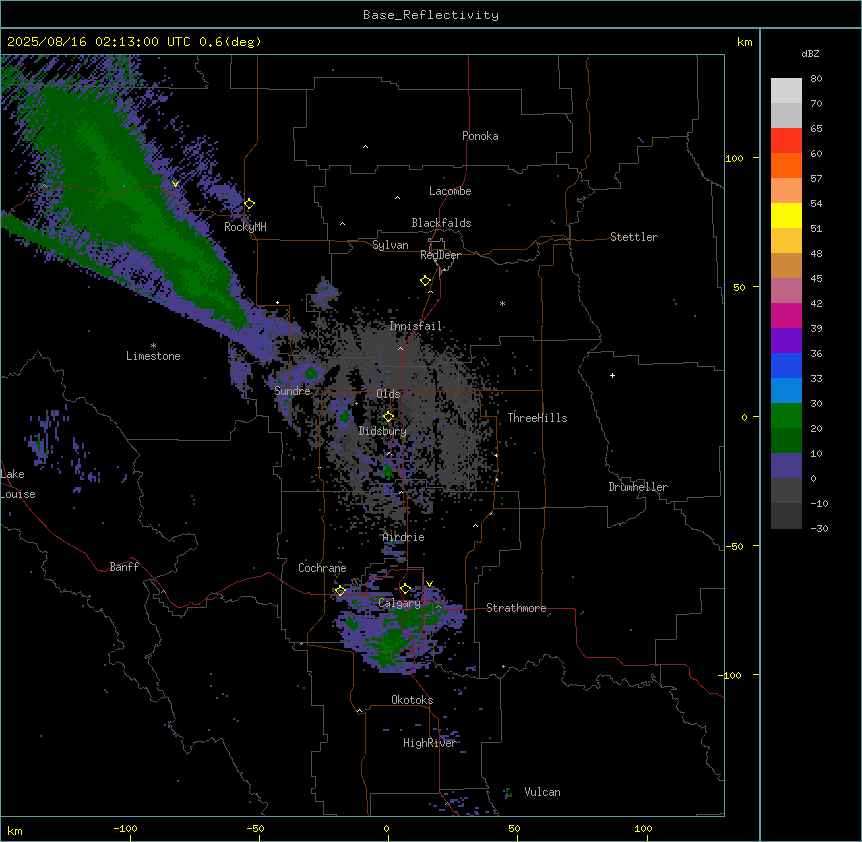Pick the slate purple 0–10 dBZ swatch
The image size is (862, 842).
[x=786, y=466]
